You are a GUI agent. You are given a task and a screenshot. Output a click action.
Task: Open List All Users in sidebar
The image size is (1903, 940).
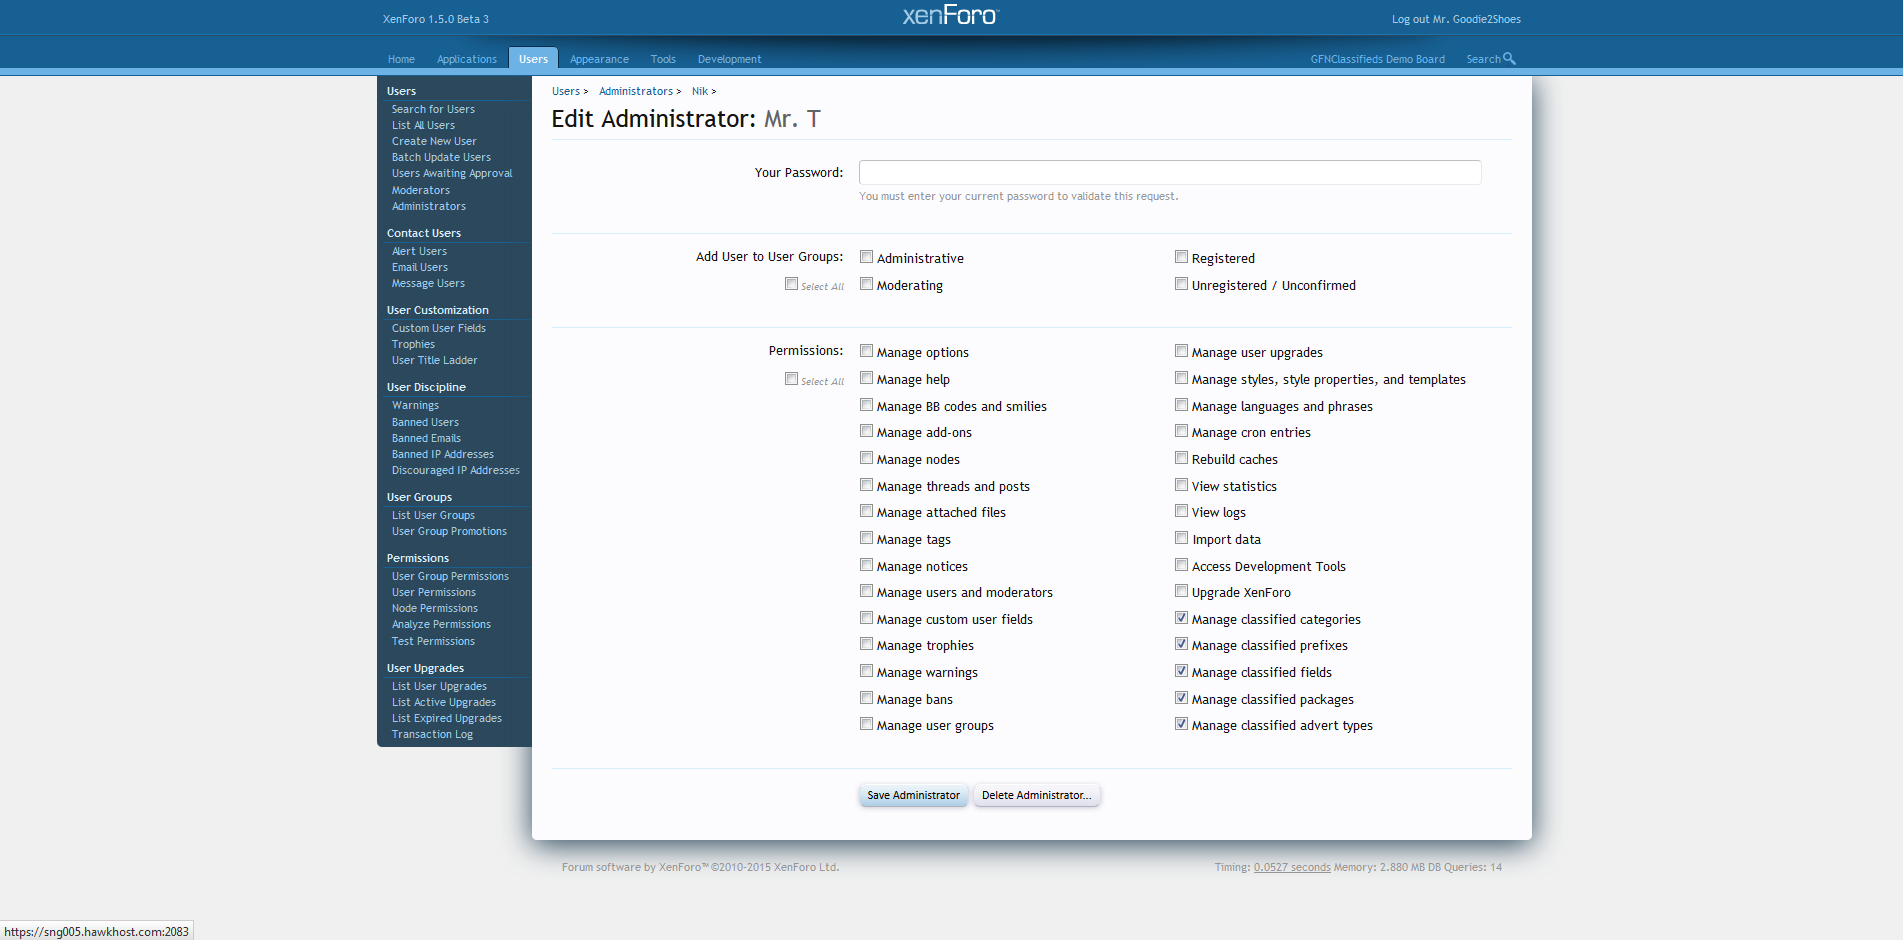(423, 125)
